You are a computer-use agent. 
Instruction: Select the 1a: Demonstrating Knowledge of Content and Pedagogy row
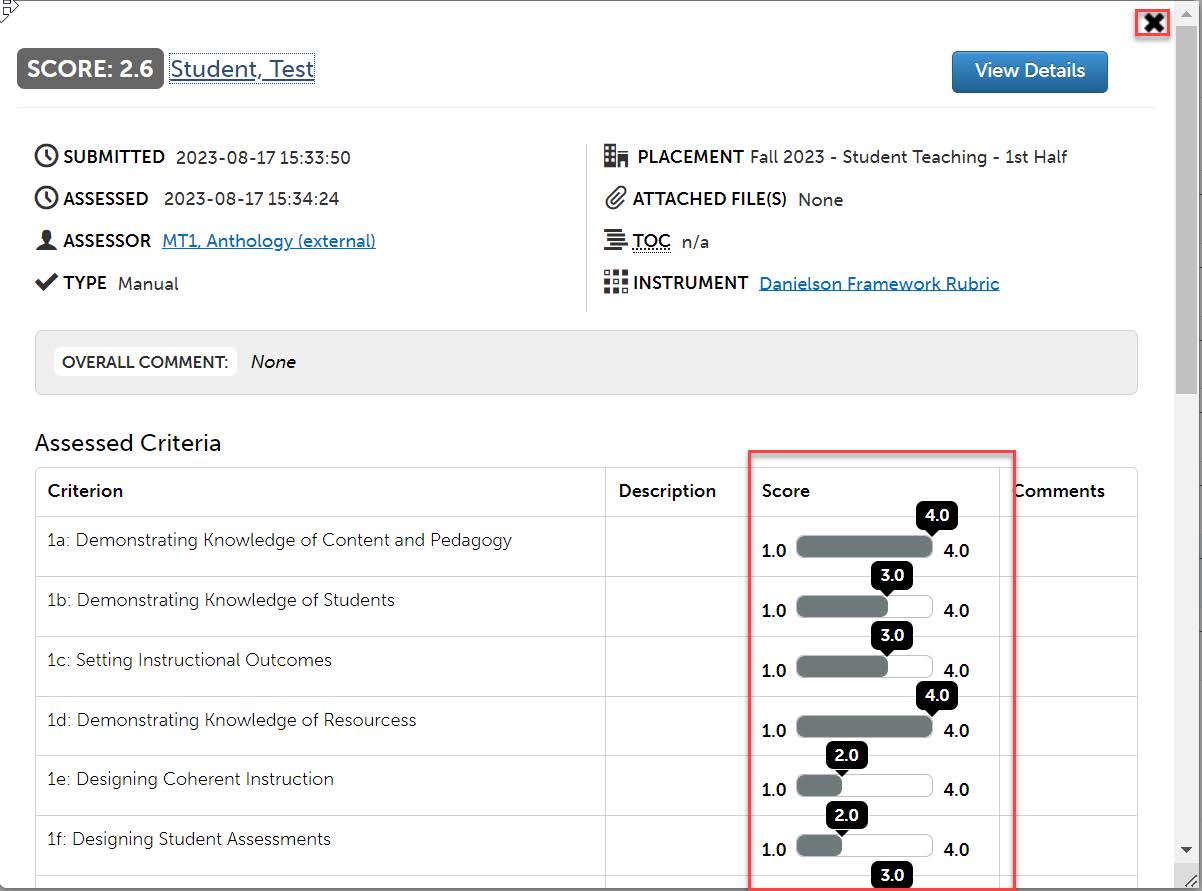[x=586, y=546]
